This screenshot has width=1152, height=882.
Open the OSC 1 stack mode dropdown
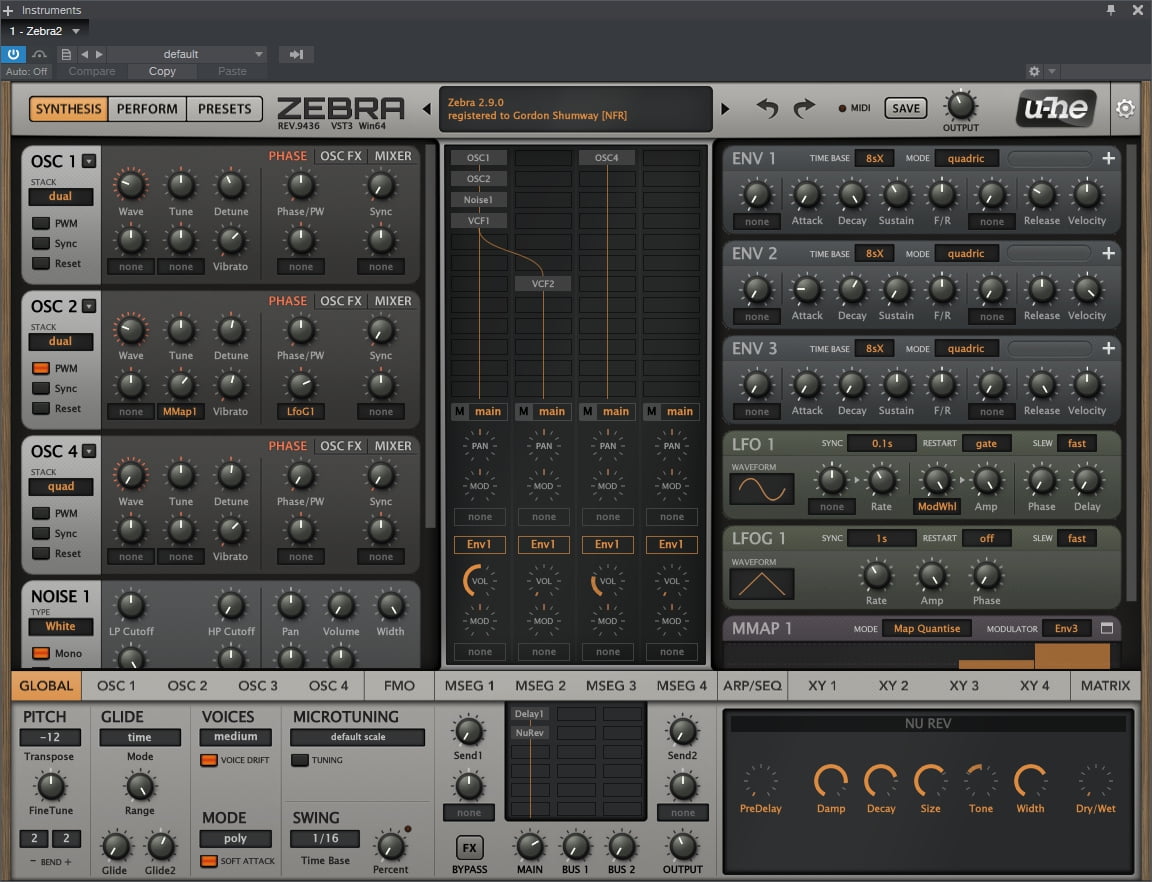[61, 196]
